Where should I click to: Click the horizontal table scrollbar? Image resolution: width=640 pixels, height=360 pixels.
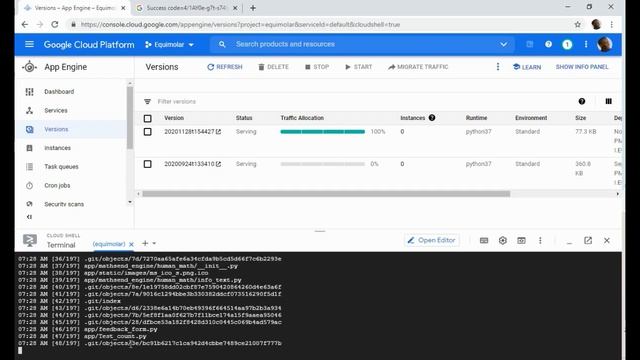(326, 194)
